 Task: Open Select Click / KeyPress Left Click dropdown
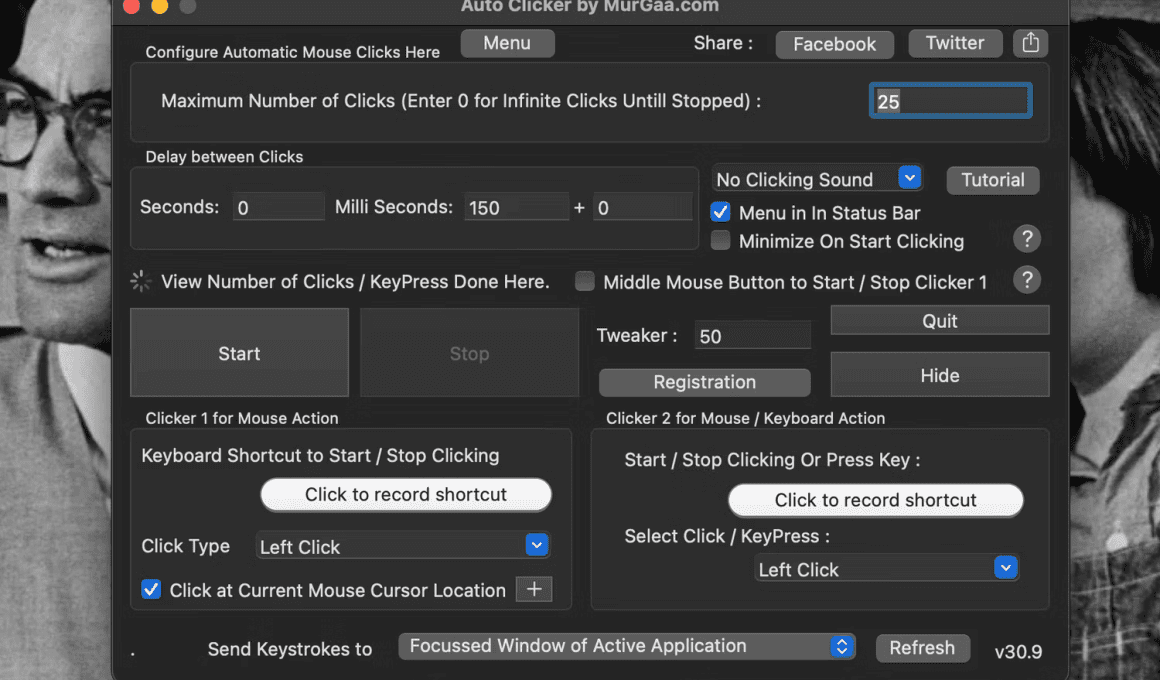point(886,568)
